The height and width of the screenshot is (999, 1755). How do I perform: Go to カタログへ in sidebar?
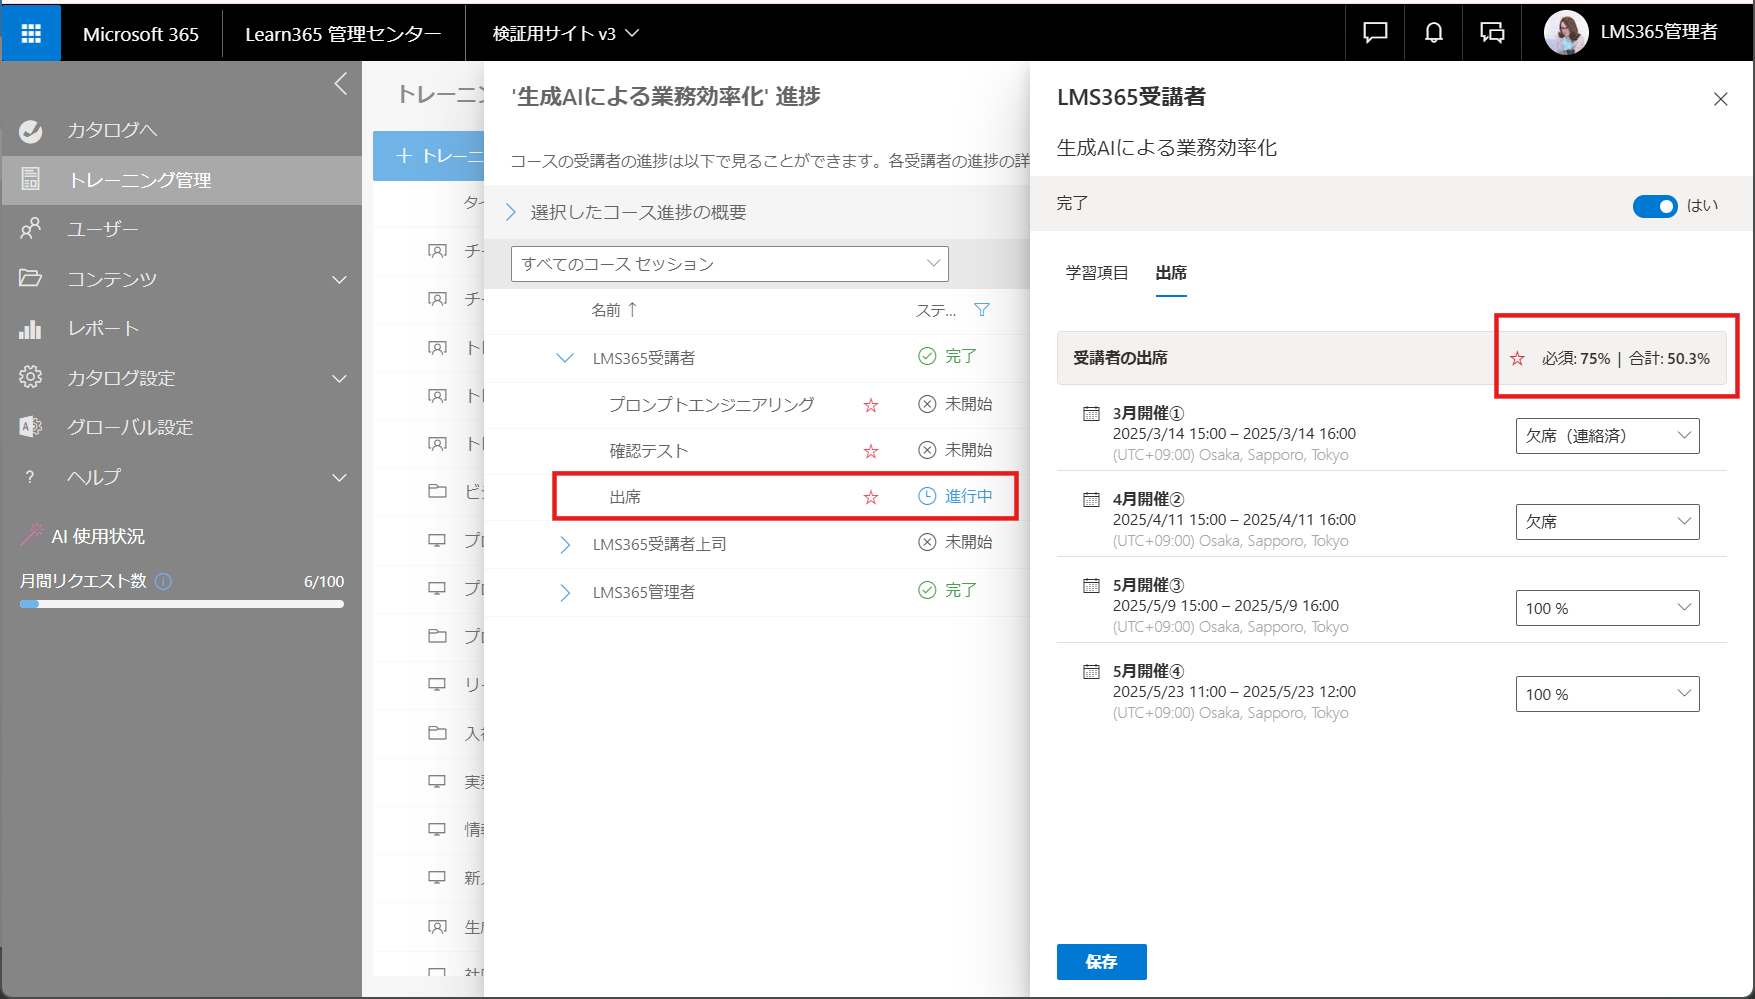112,130
